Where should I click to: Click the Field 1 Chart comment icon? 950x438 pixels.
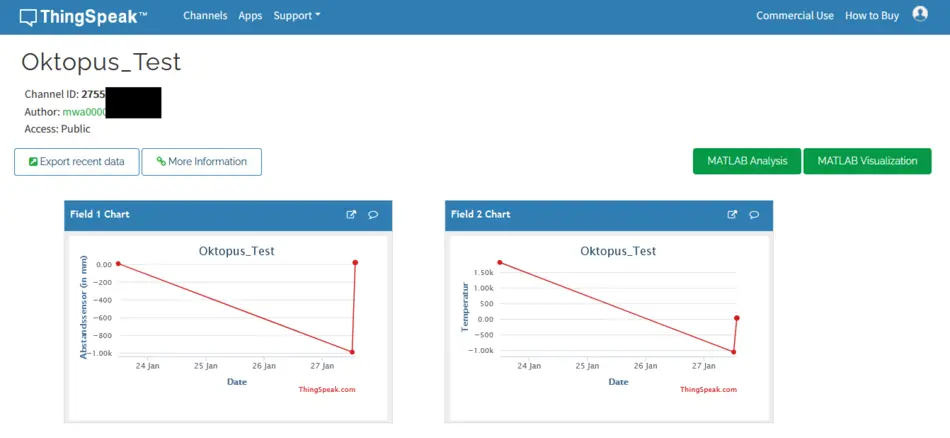point(373,214)
